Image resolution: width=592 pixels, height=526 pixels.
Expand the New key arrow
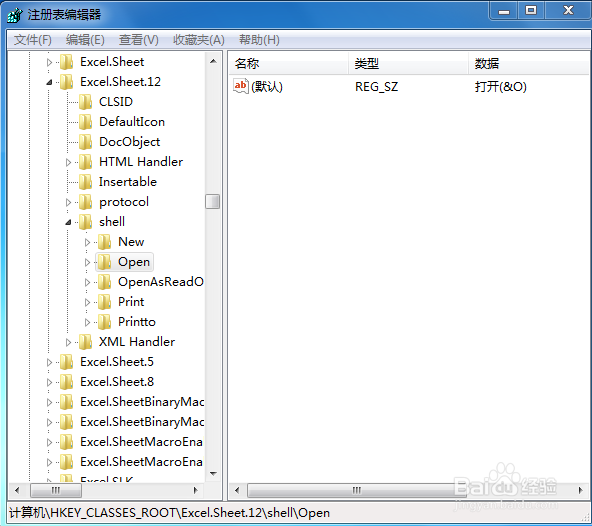pyautogui.click(x=87, y=242)
